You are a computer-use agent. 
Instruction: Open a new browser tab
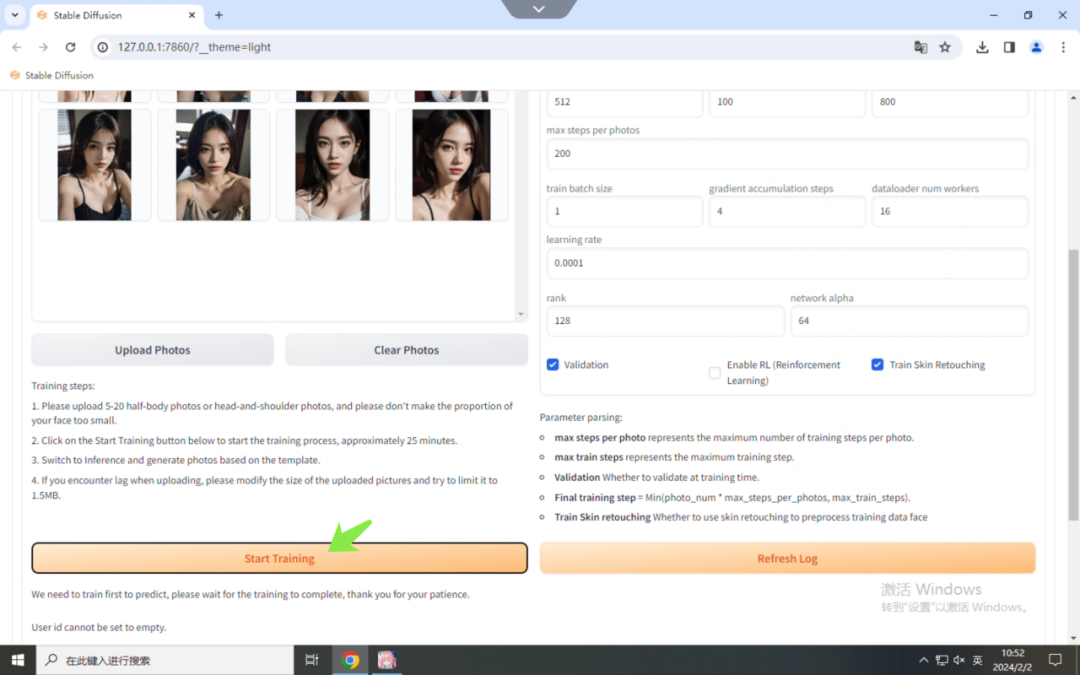pyautogui.click(x=219, y=14)
